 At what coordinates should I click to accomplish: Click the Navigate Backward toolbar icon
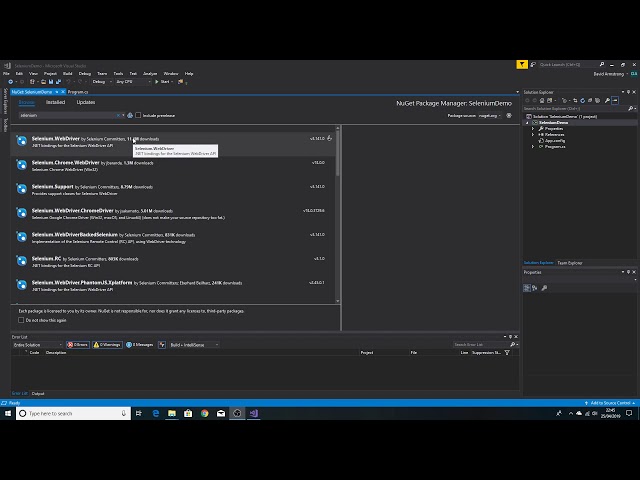(x=11, y=82)
